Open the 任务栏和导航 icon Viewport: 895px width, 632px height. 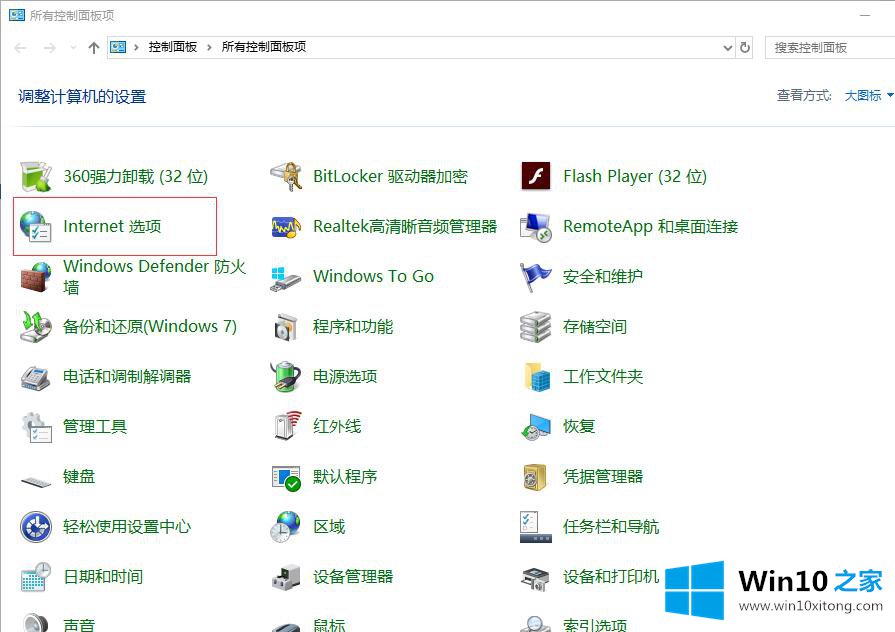536,526
